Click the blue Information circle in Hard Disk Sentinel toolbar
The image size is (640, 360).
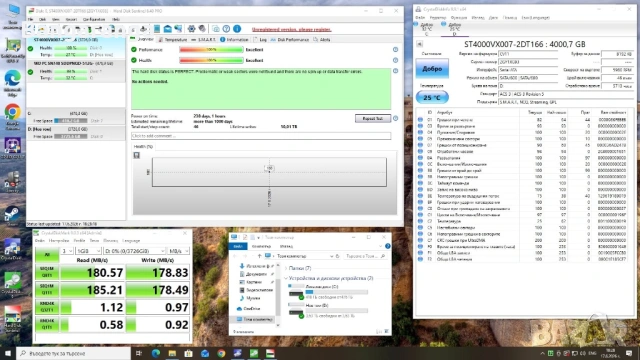[x=237, y=29]
